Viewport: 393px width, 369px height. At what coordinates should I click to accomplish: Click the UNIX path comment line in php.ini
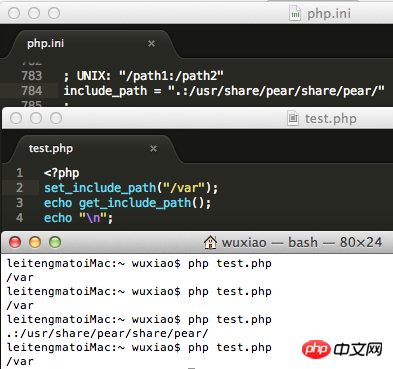[x=143, y=76]
